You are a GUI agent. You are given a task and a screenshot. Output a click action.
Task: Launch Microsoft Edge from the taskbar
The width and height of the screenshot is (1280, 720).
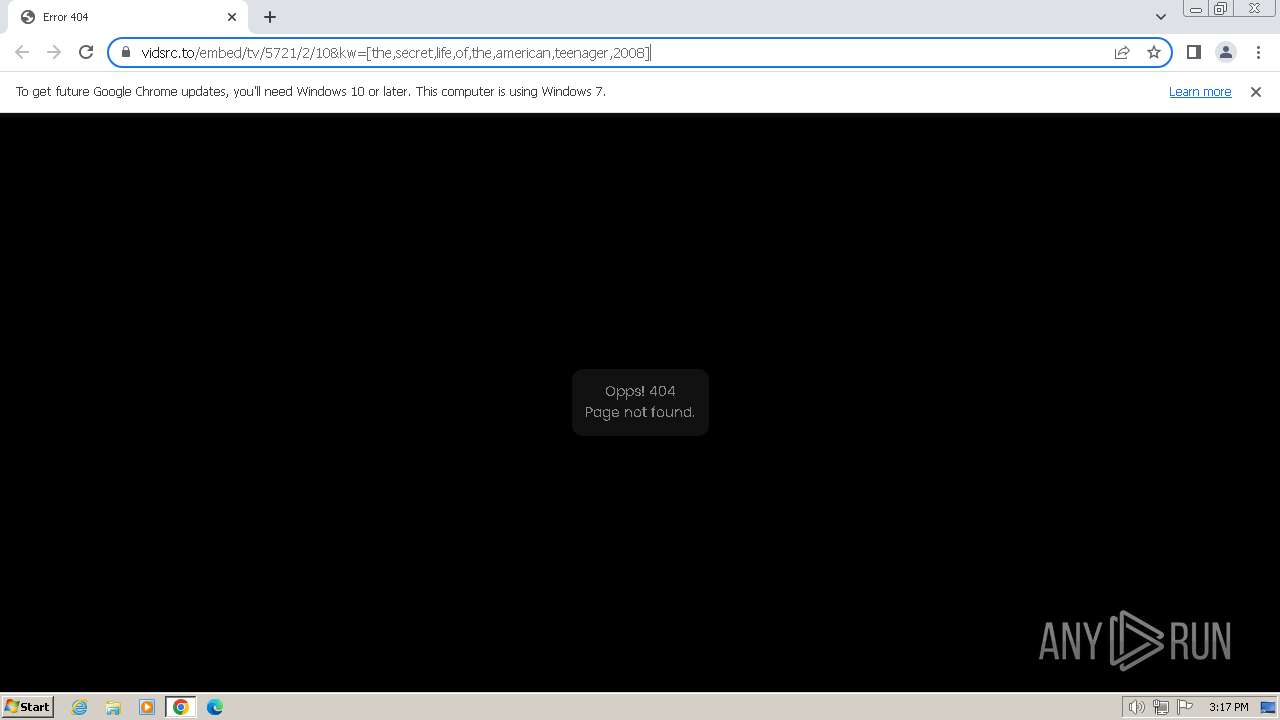(x=215, y=707)
